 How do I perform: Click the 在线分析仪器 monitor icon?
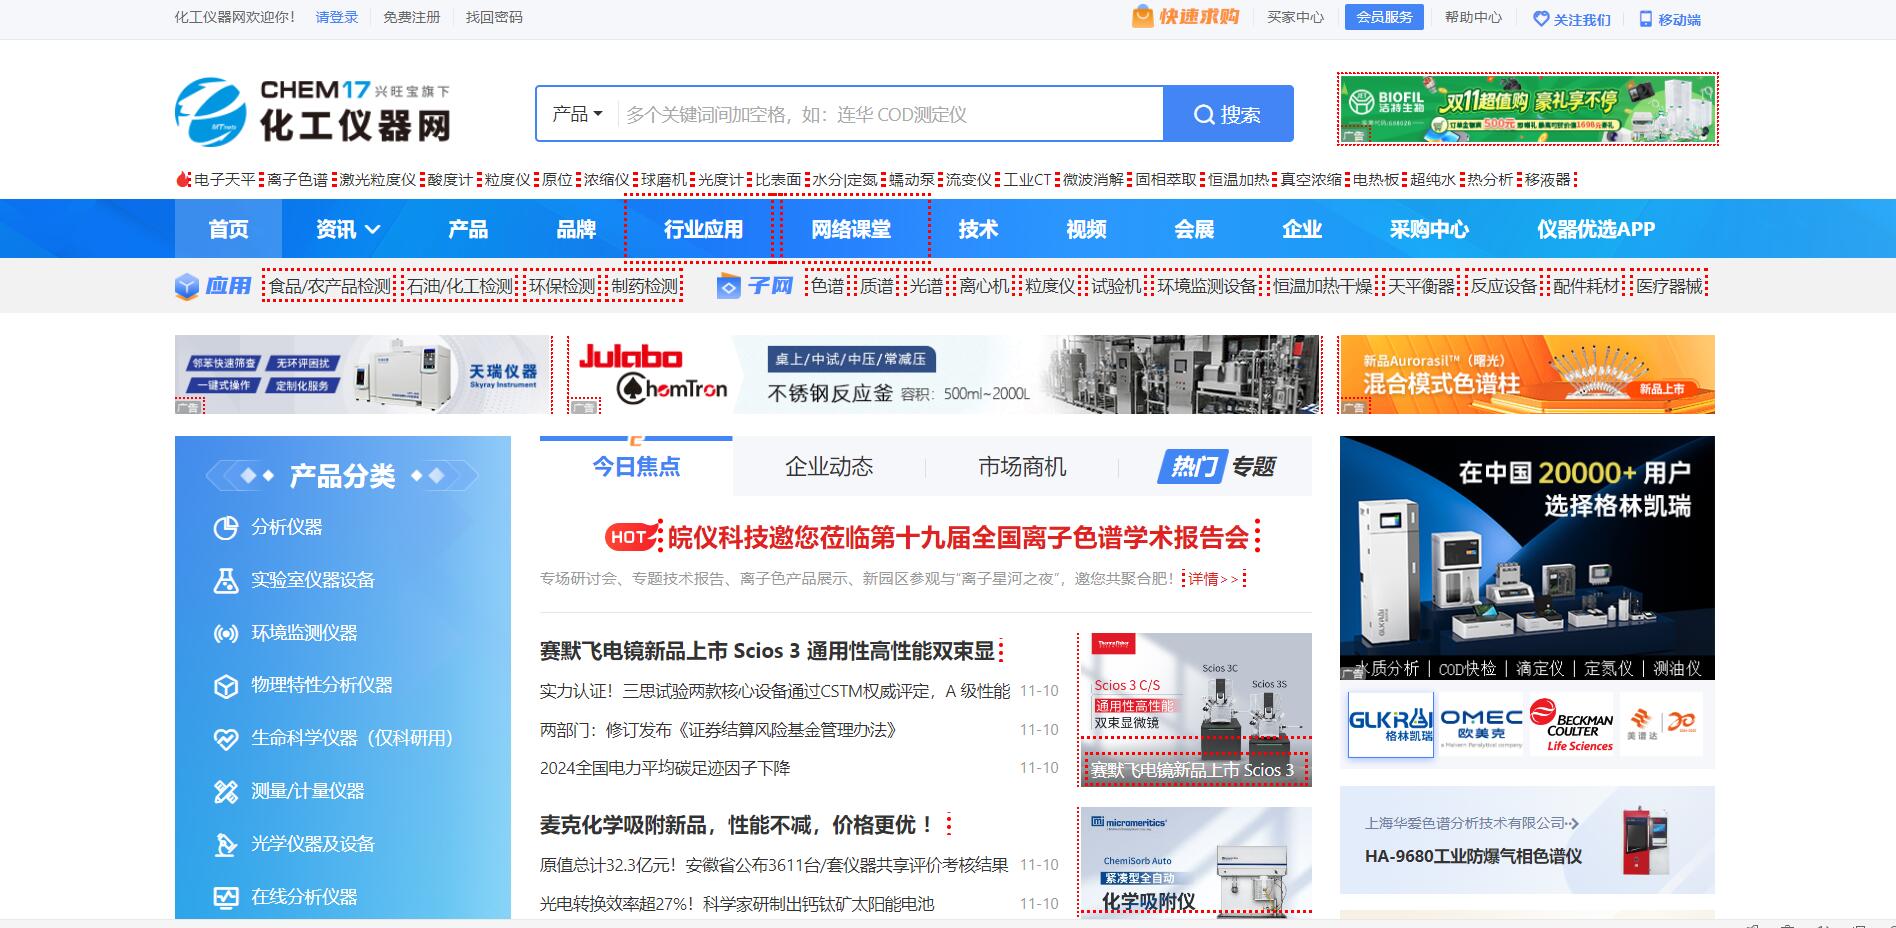coord(226,897)
